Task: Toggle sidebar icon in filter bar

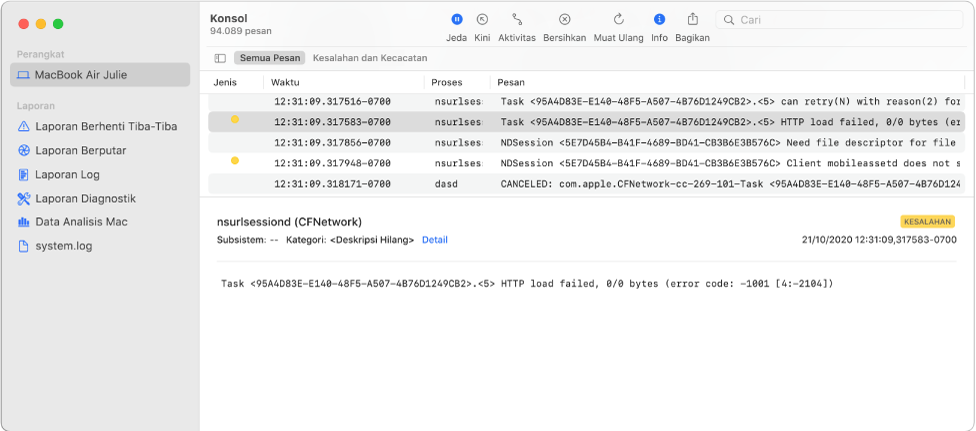Action: (x=220, y=58)
